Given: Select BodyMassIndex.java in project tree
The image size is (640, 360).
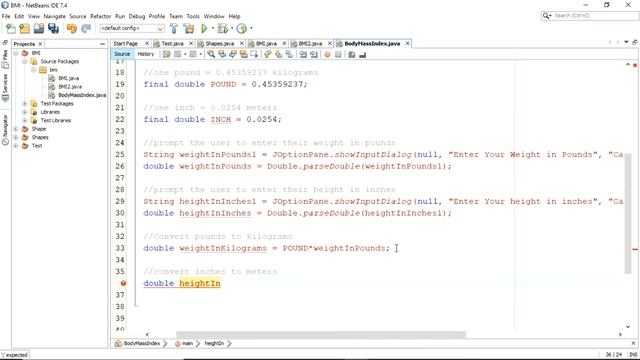Looking at the screenshot, I should tap(82, 95).
